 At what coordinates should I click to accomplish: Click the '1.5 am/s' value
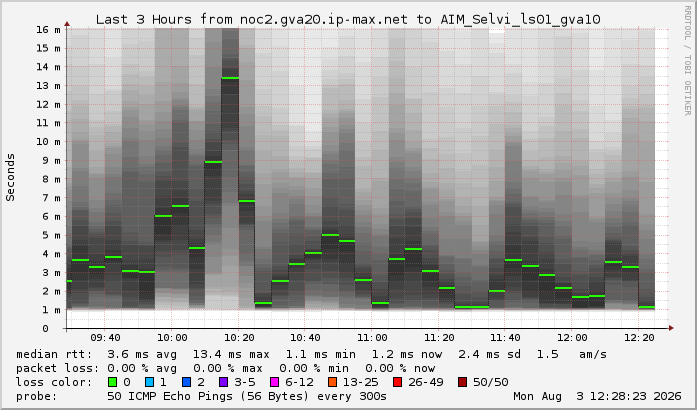pos(572,354)
